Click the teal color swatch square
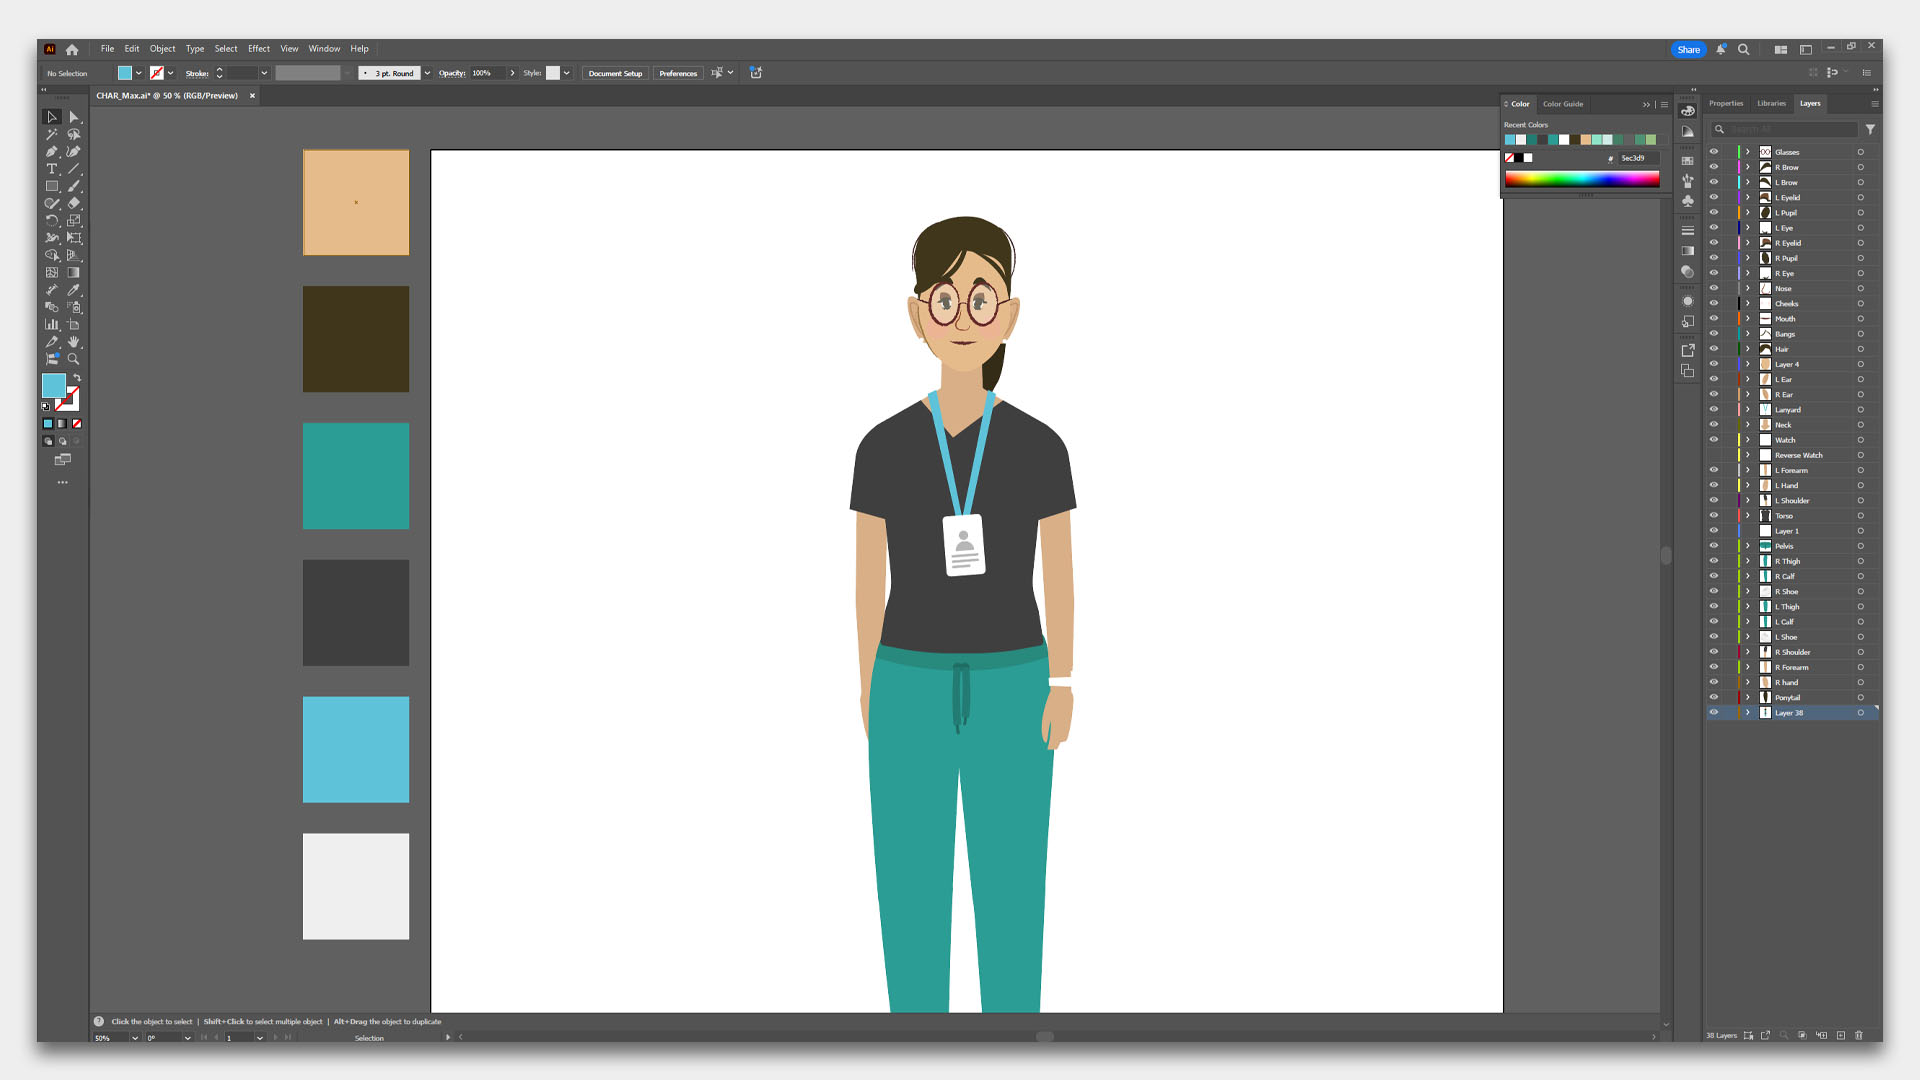1920x1080 pixels. coord(356,476)
